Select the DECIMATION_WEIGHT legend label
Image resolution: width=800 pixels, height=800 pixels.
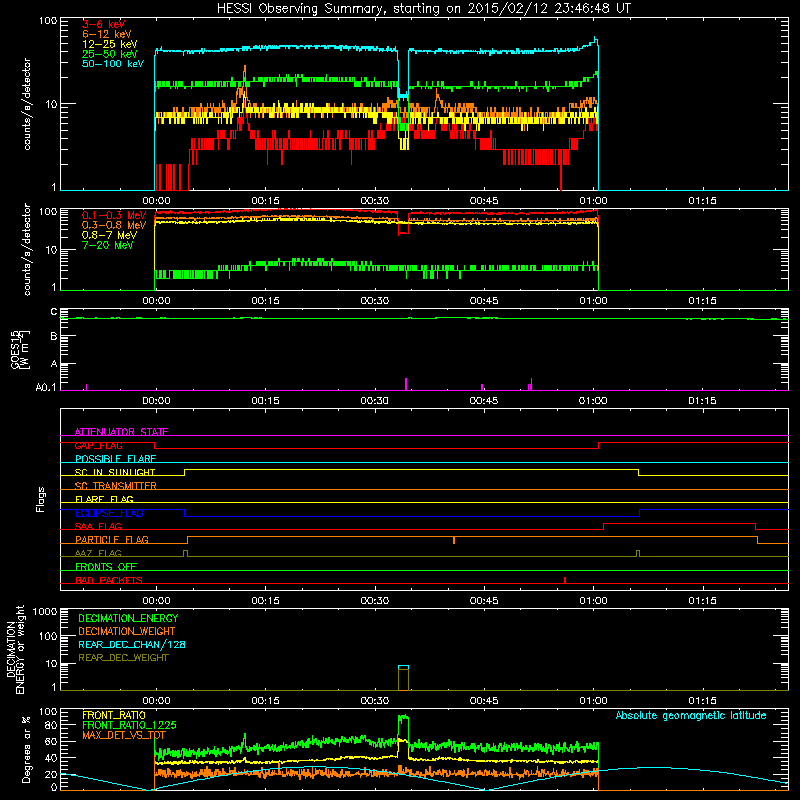[x=127, y=631]
